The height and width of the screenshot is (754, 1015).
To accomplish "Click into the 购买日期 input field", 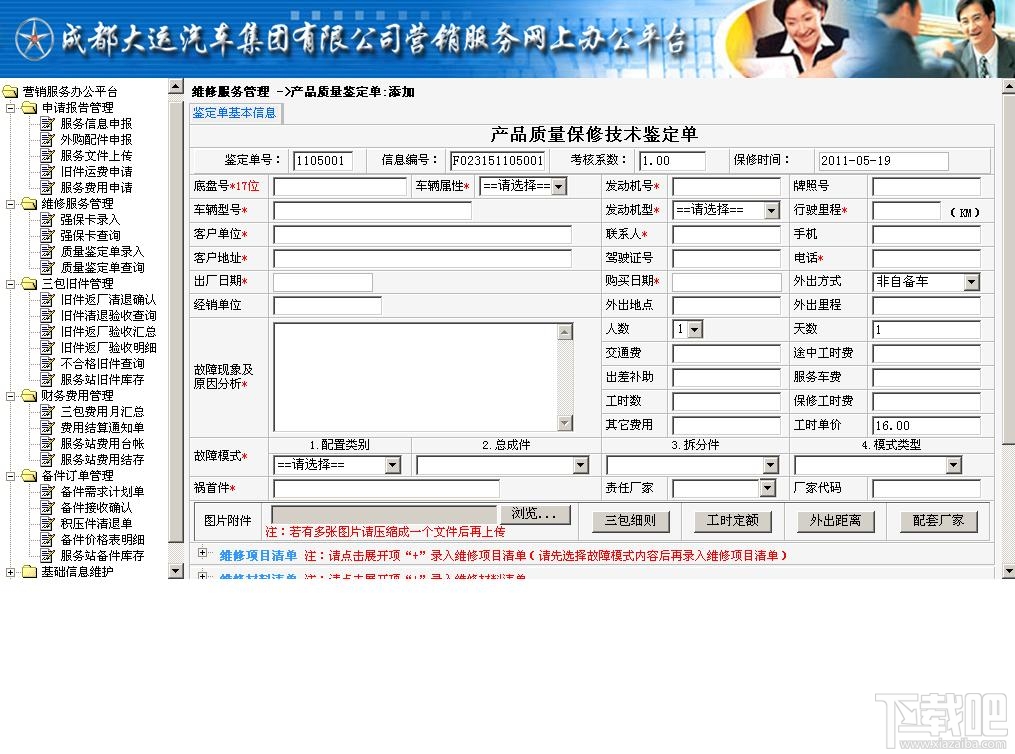I will click(726, 282).
